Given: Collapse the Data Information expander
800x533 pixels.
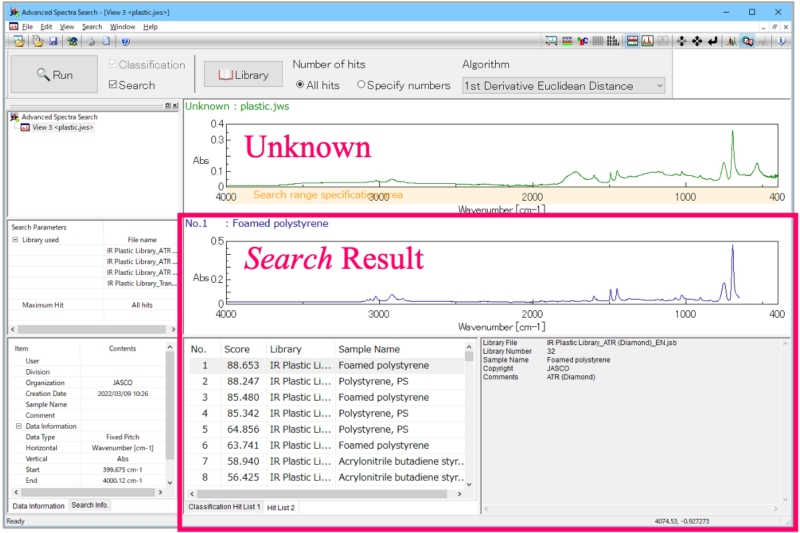Looking at the screenshot, I should point(18,426).
